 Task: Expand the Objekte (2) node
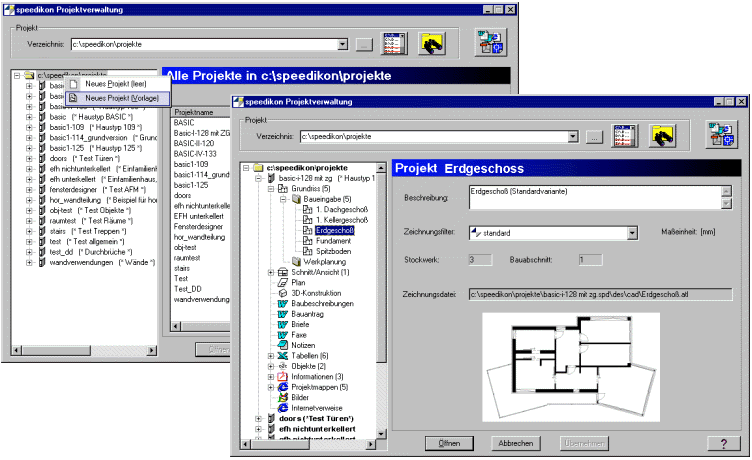(270, 366)
